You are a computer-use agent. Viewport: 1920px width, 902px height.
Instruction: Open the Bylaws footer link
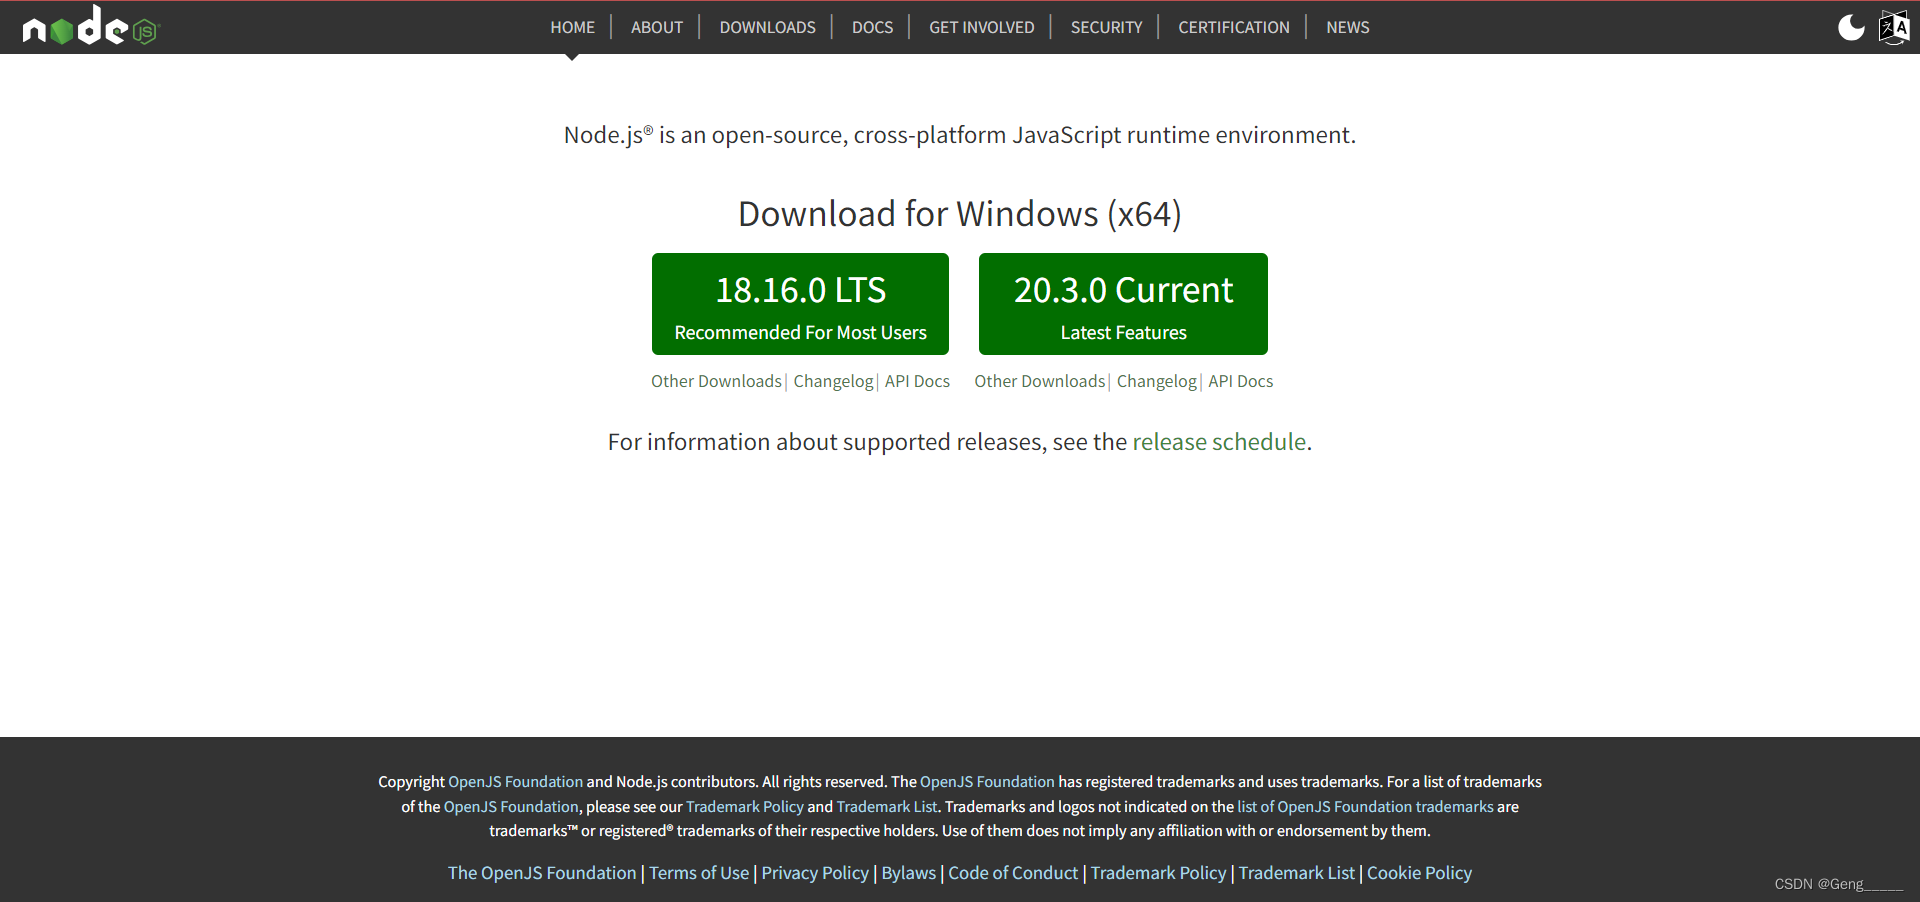pyautogui.click(x=908, y=873)
